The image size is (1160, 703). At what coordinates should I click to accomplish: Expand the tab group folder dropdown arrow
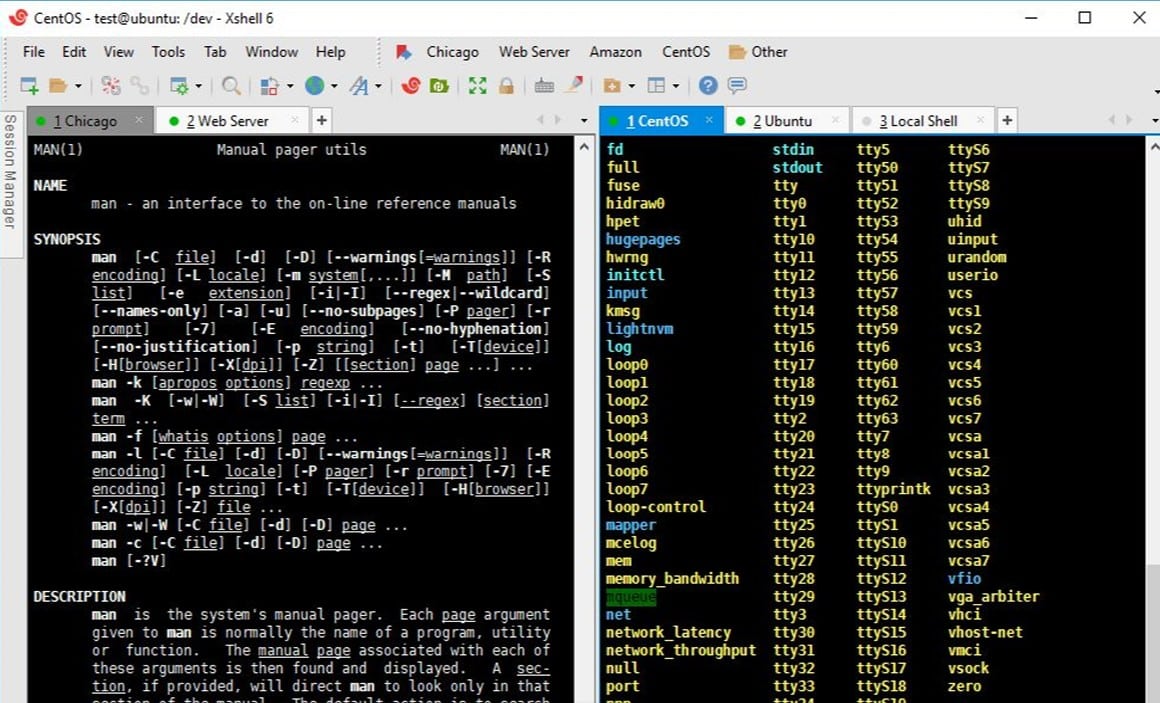point(631,87)
